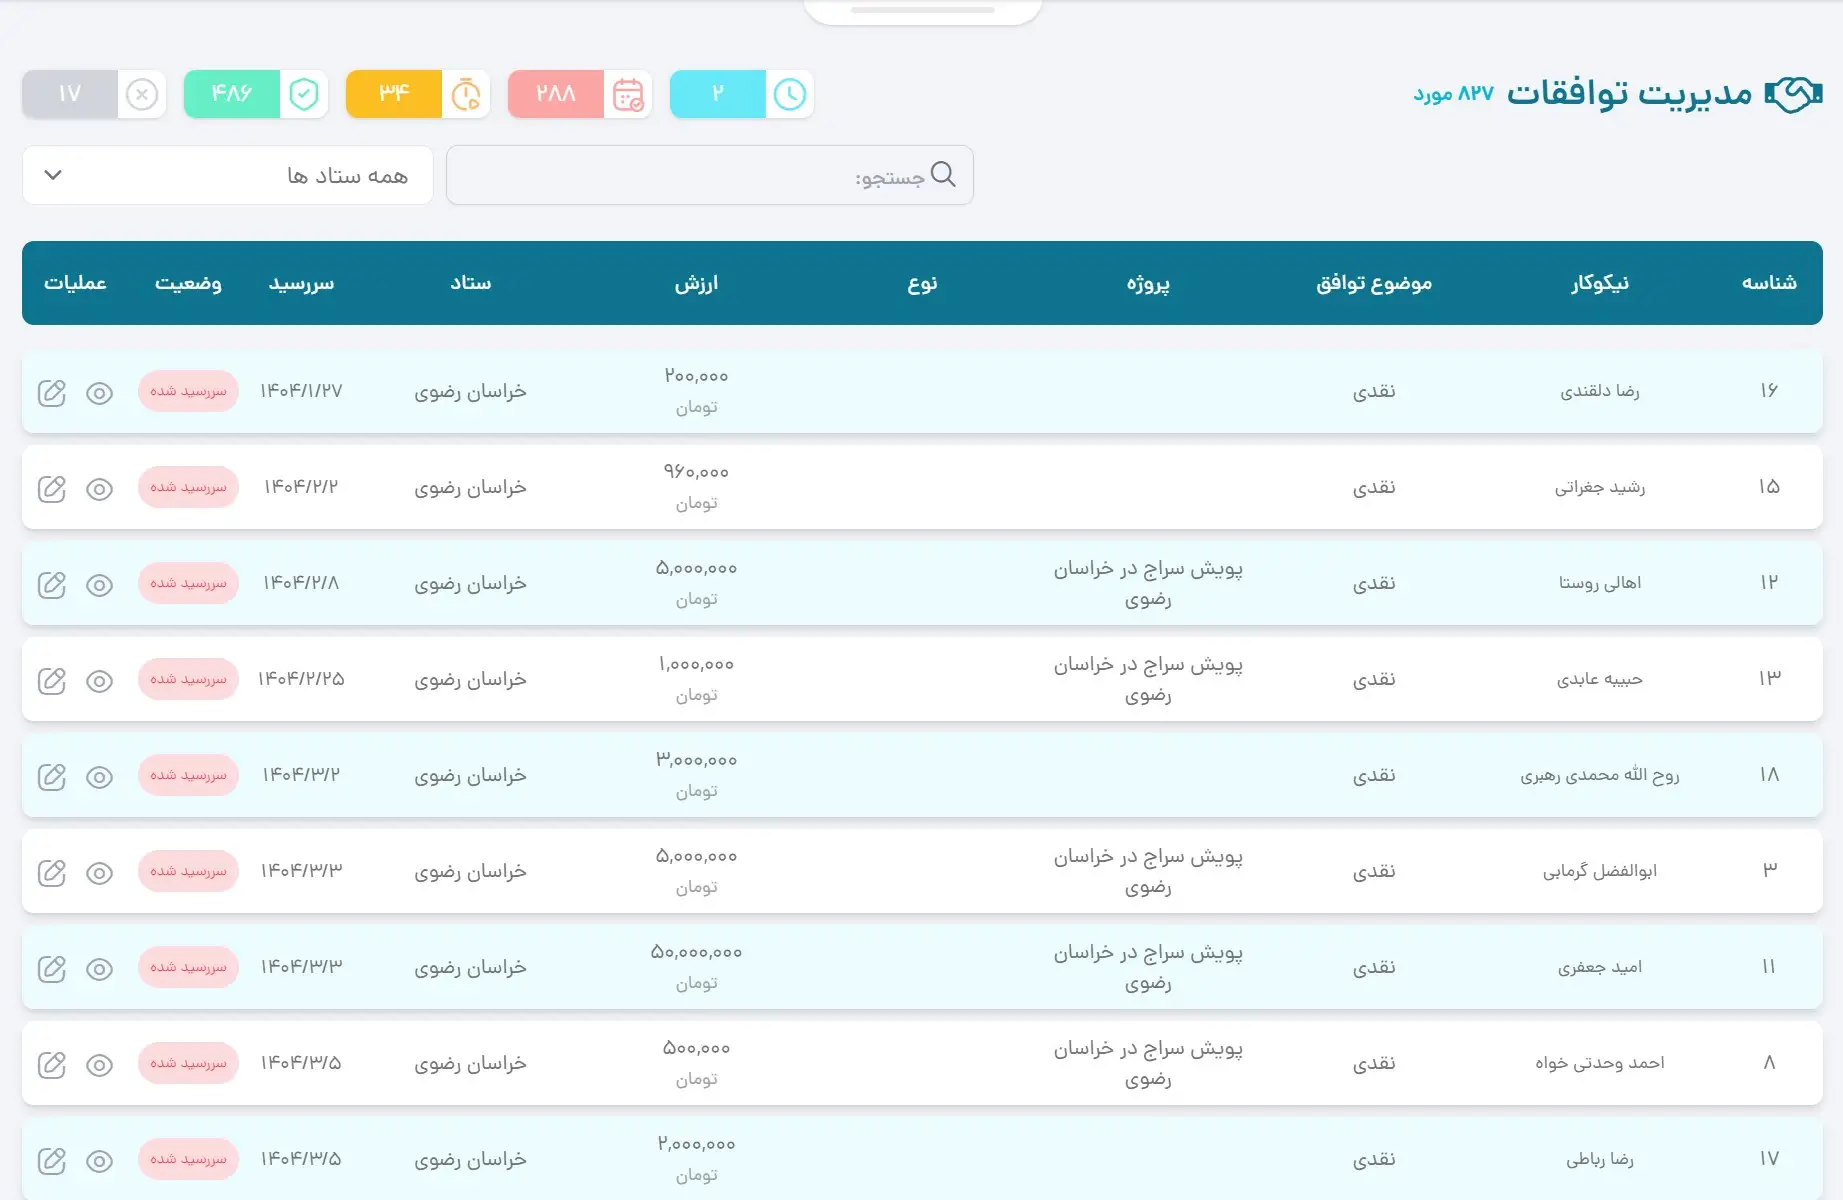View details eye icon for احمد وحدتی خواه
The width and height of the screenshot is (1843, 1200).
pos(99,1065)
